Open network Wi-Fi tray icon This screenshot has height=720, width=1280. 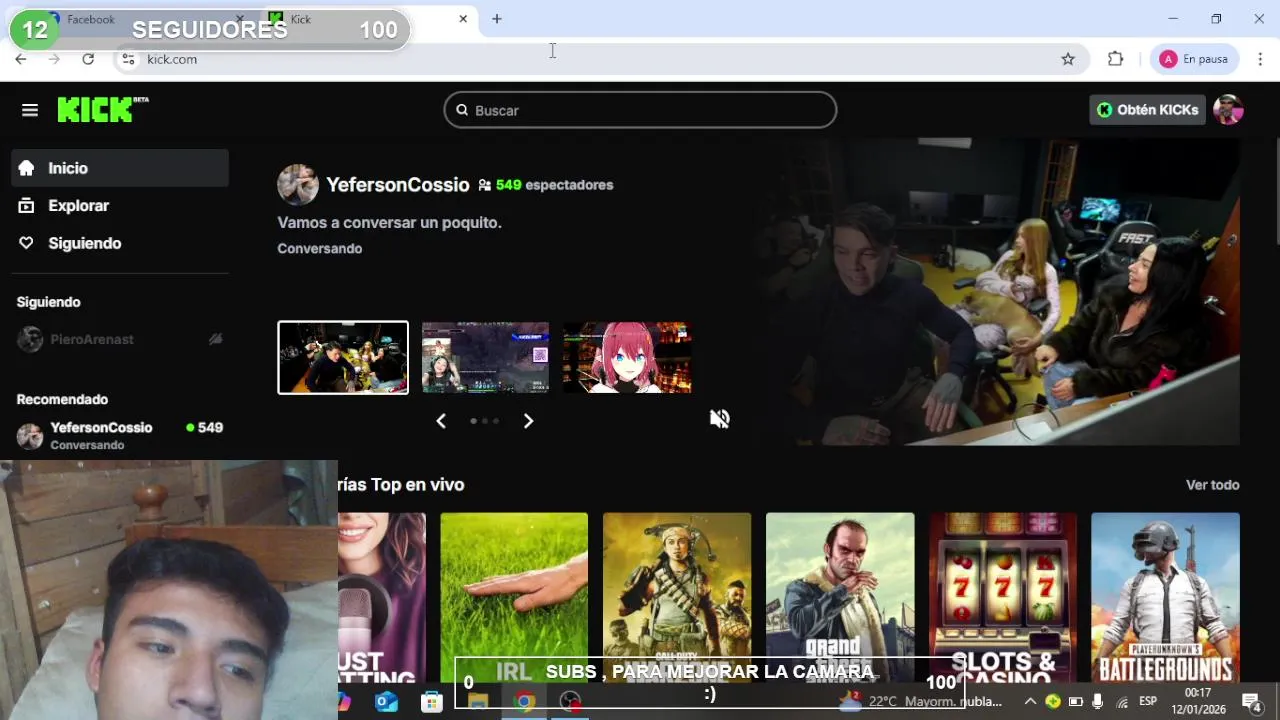click(x=1122, y=702)
